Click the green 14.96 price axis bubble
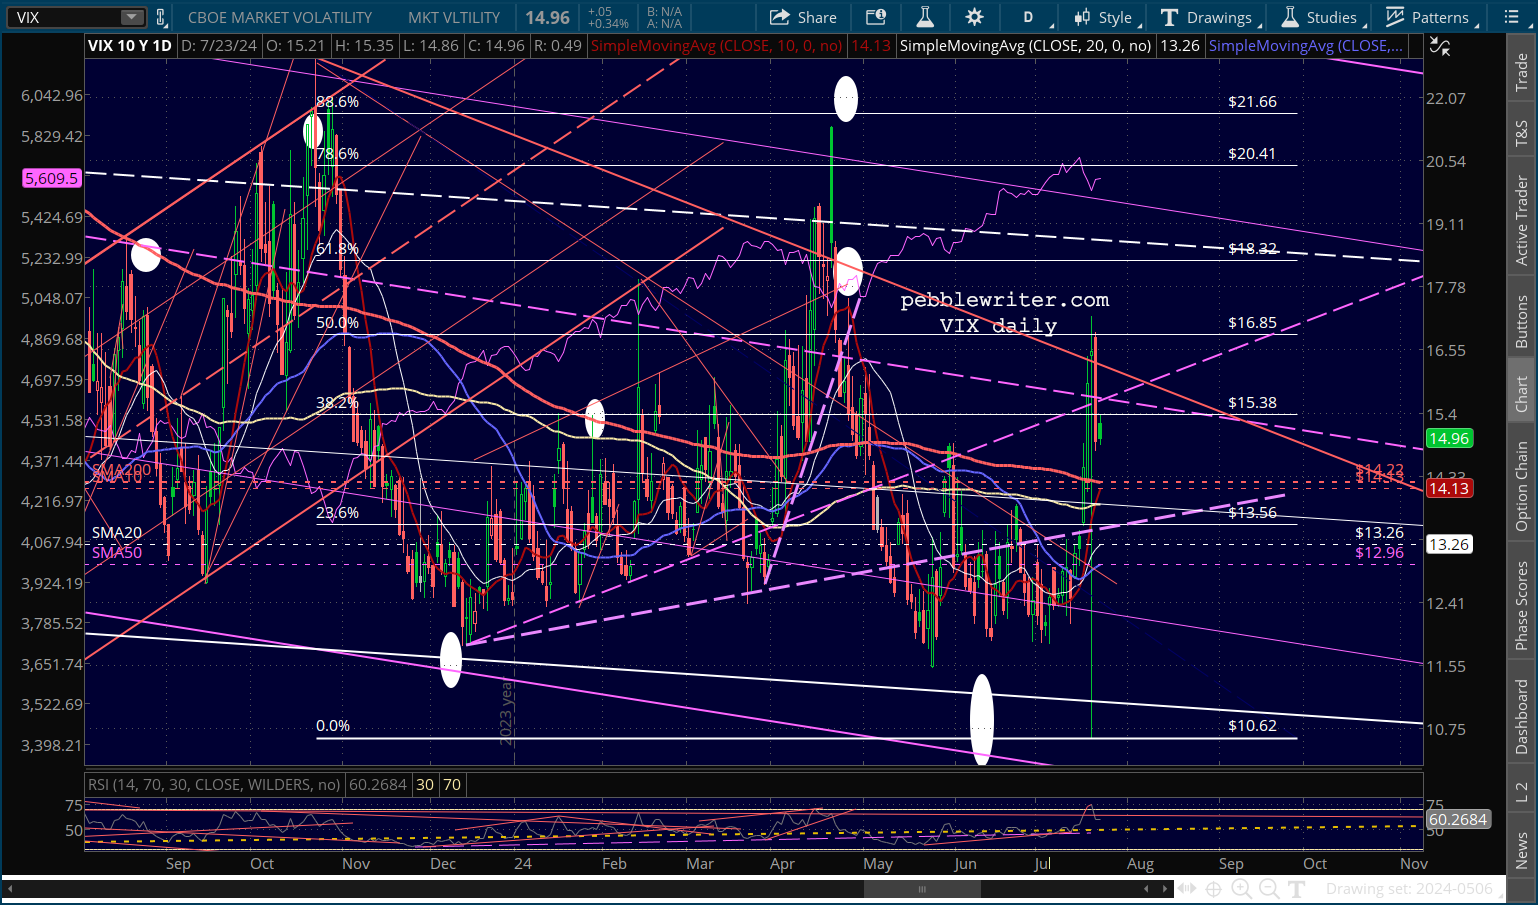 tap(1449, 438)
